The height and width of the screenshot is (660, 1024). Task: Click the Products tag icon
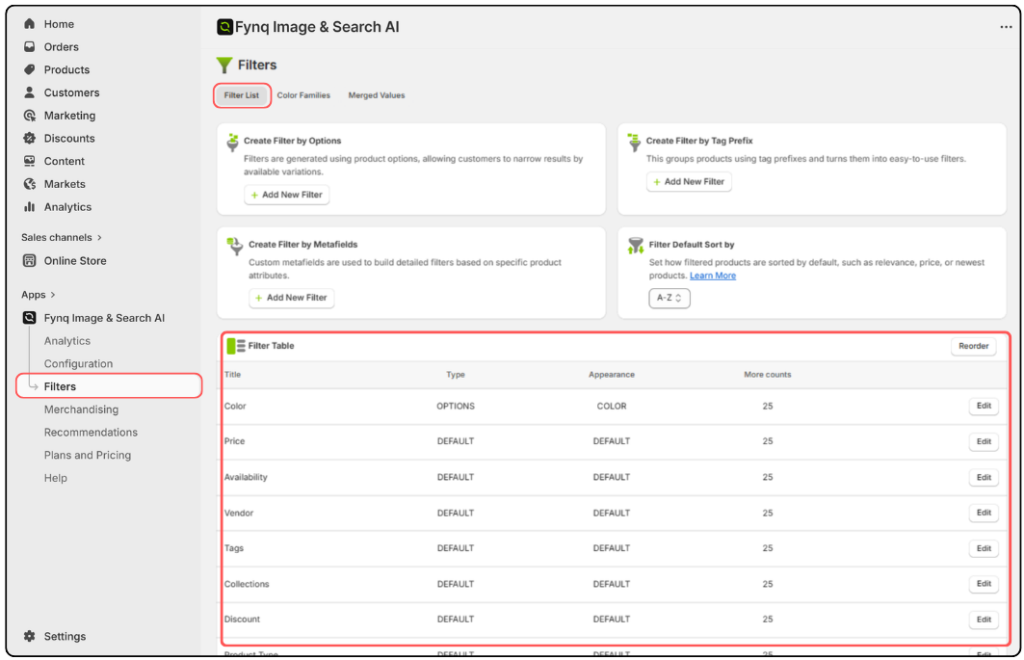pyautogui.click(x=29, y=69)
